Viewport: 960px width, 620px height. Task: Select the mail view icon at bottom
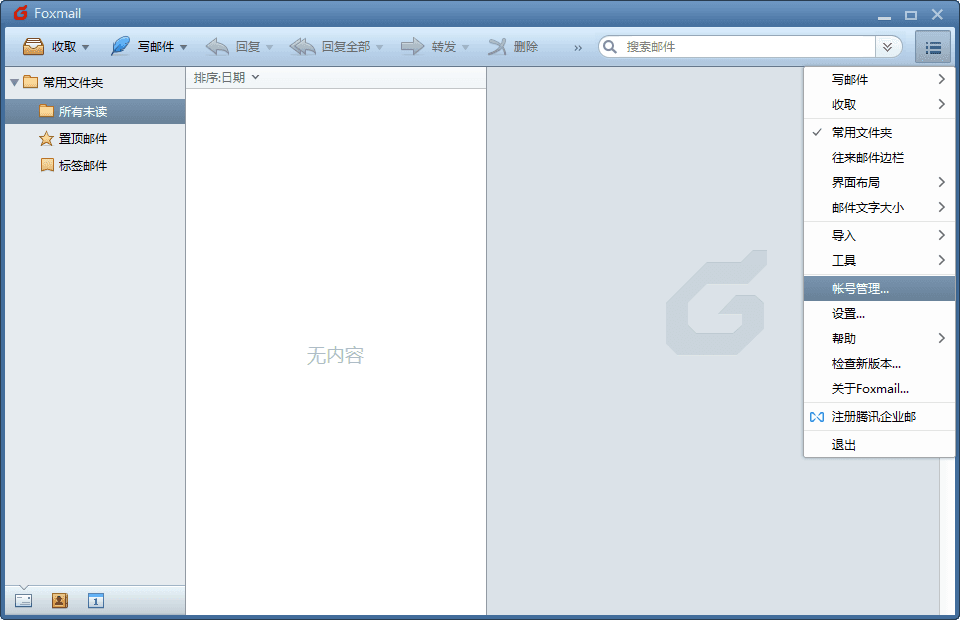click(x=24, y=601)
